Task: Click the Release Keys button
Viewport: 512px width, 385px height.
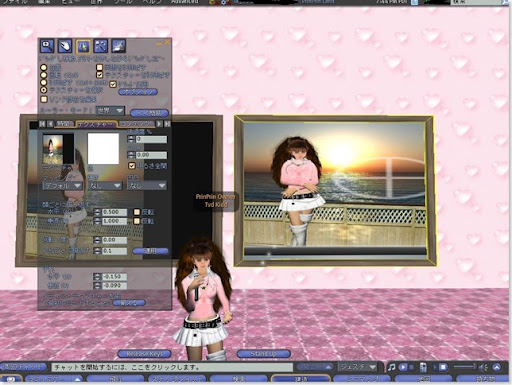Action: pyautogui.click(x=144, y=354)
